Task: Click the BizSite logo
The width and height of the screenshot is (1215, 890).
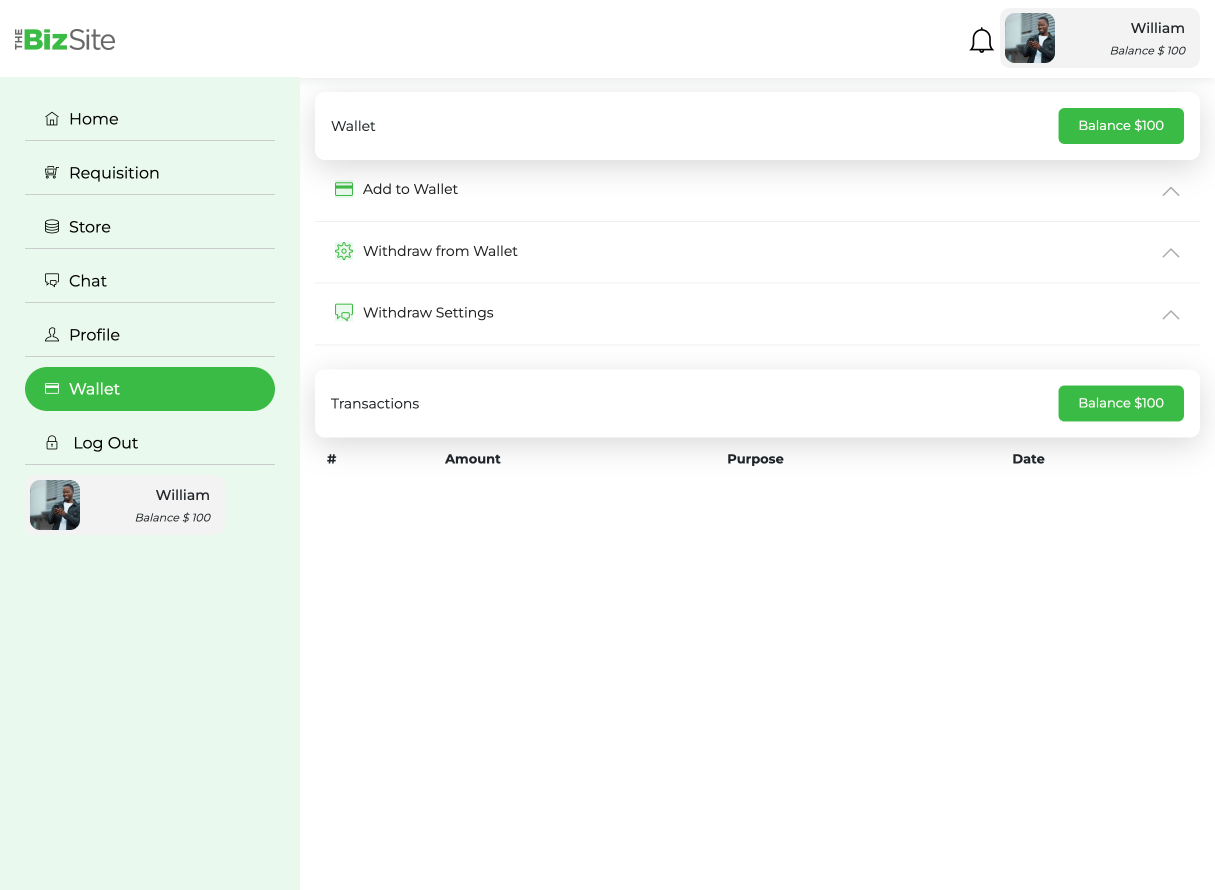Action: coord(65,40)
